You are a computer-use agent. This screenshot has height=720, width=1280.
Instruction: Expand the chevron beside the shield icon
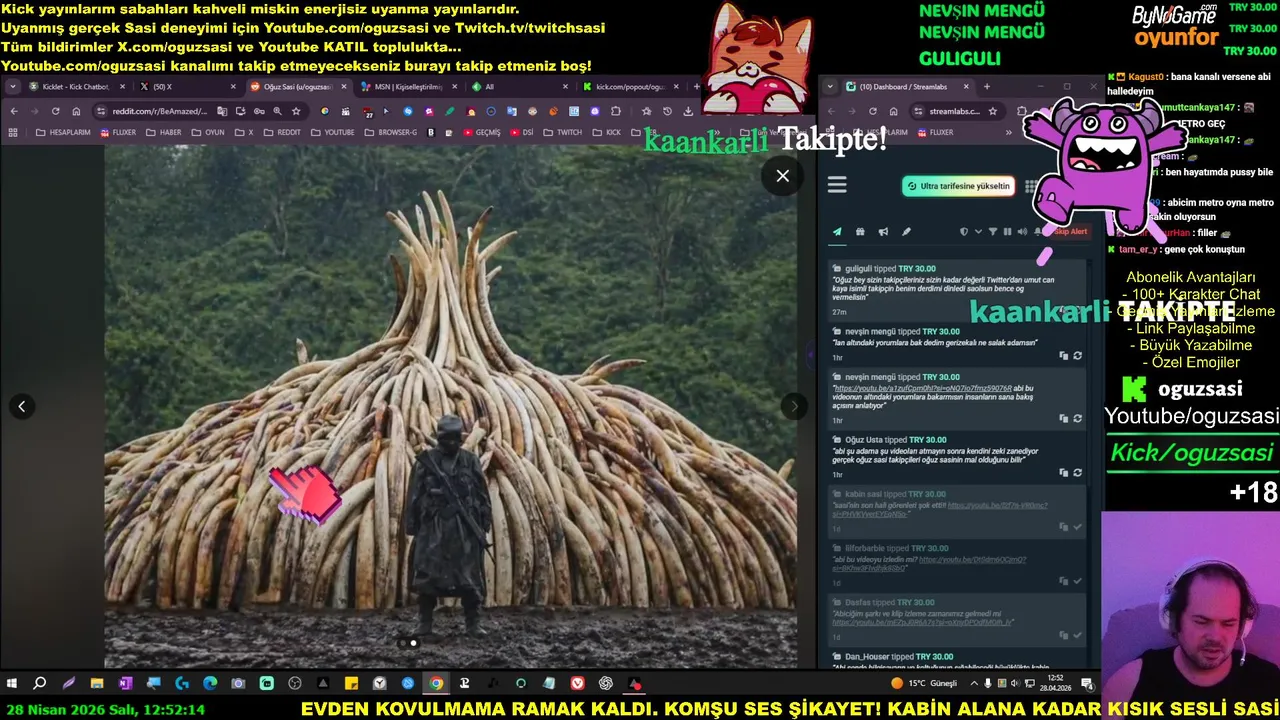[978, 232]
